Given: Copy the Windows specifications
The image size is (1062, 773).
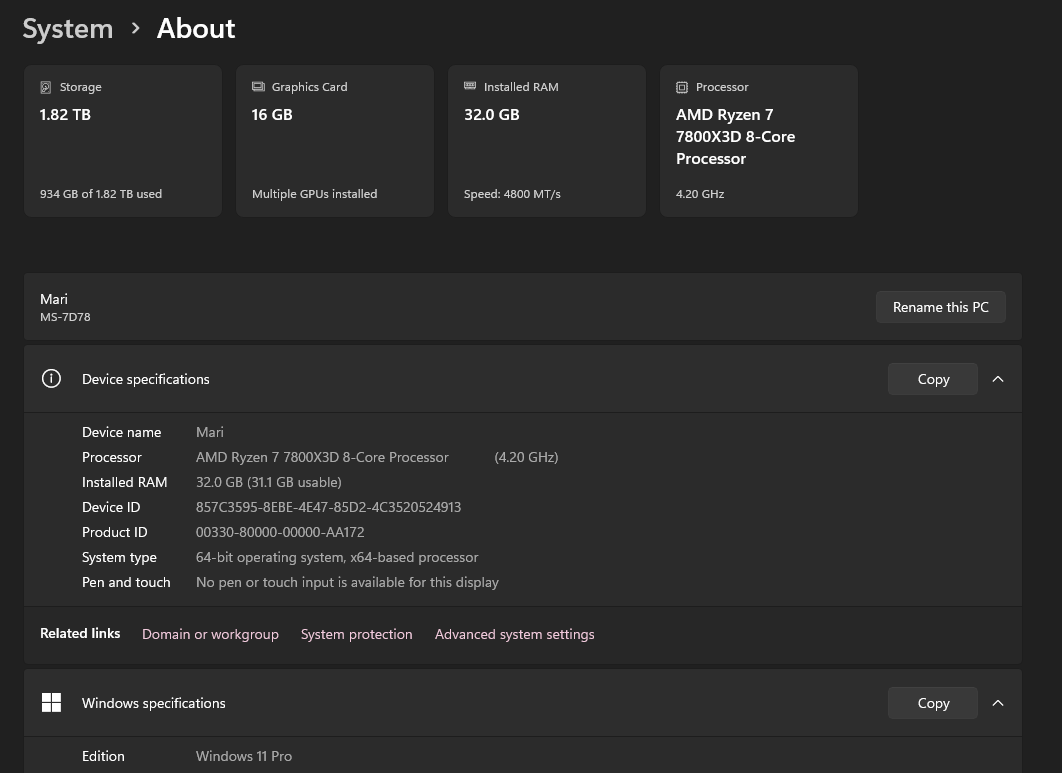Looking at the screenshot, I should point(933,703).
